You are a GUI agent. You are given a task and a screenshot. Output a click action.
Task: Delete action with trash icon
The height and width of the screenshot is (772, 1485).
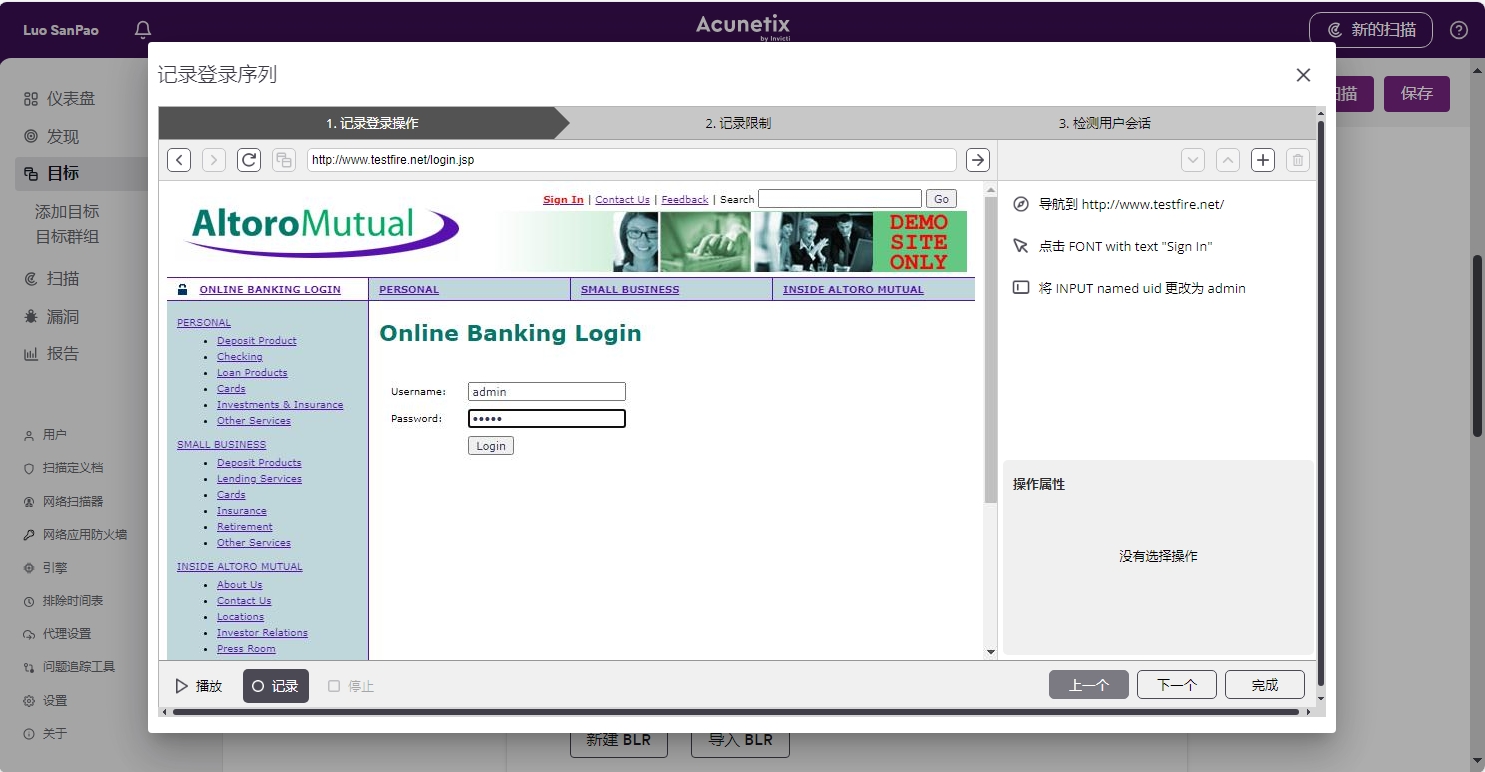1298,159
